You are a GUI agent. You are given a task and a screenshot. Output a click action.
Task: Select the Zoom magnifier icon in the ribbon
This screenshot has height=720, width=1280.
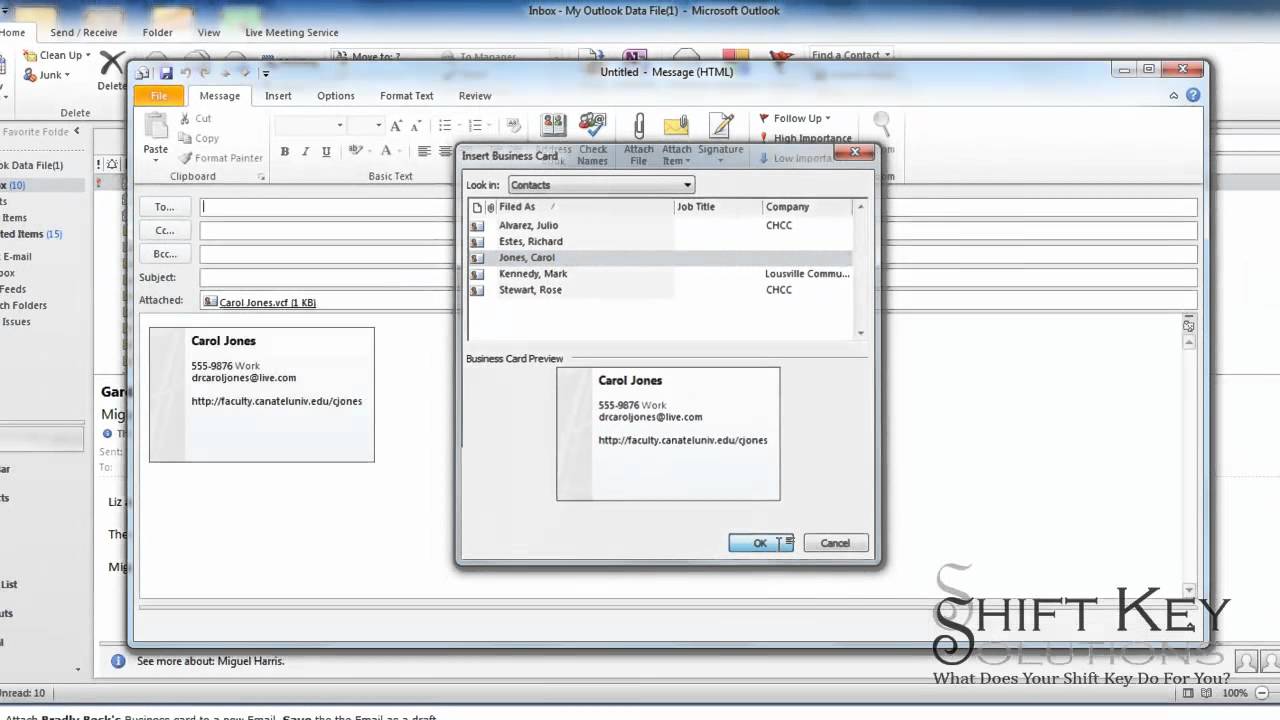coord(882,125)
